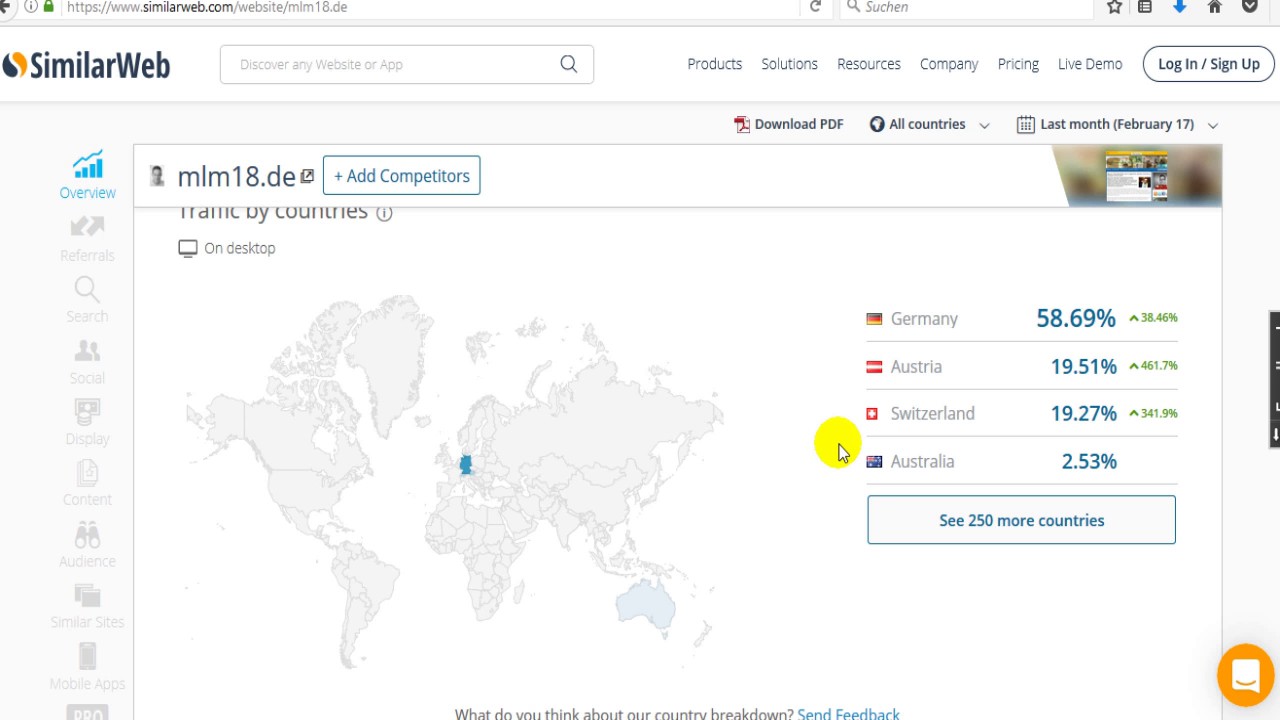1280x720 pixels.
Task: Click the browser Suchen search box
Action: tap(966, 7)
